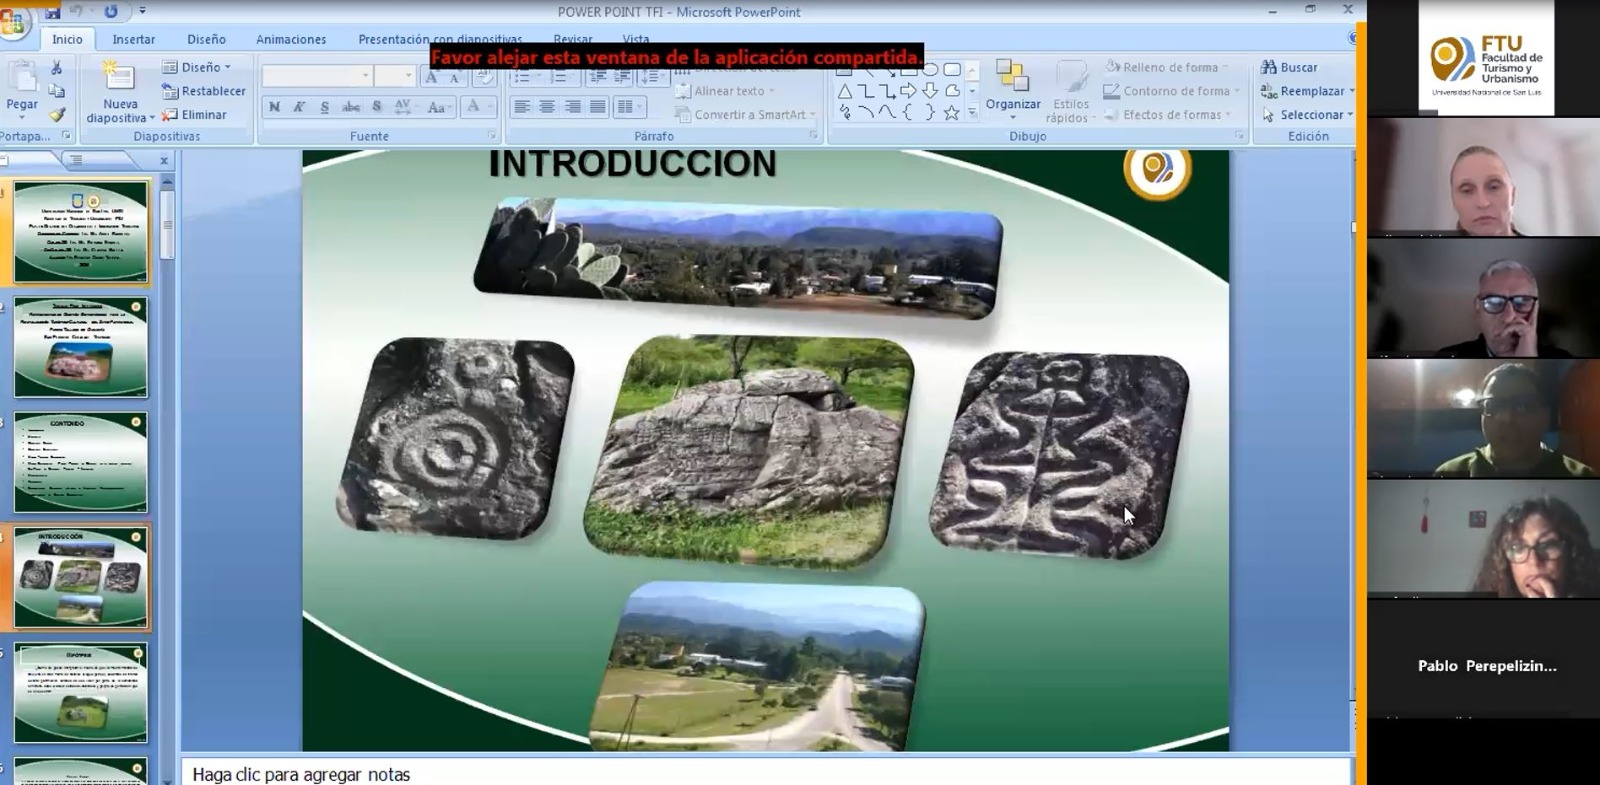Expand the Diseño layout dropdown
This screenshot has height=785, width=1600.
(197, 67)
